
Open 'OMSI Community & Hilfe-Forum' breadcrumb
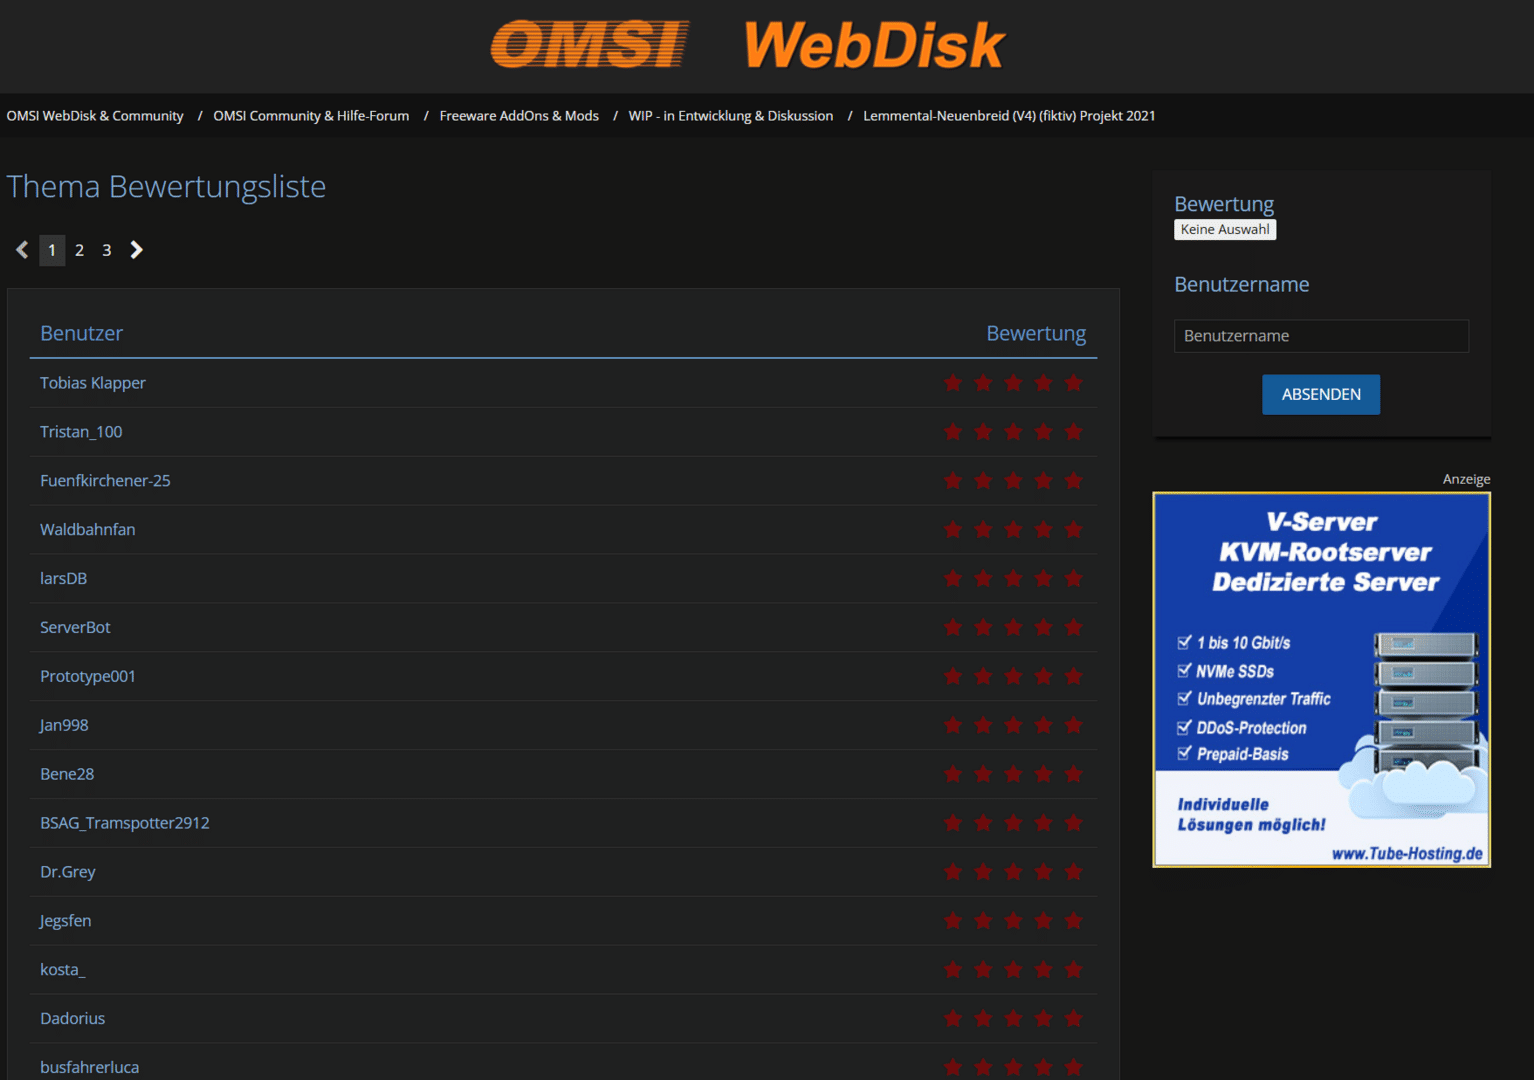pos(311,116)
